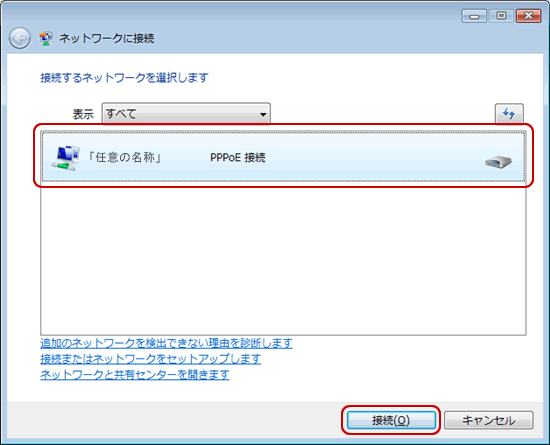Screen dimensions: 550x445
Task: Open the 表示 dropdown showing すべて
Action: (186, 113)
